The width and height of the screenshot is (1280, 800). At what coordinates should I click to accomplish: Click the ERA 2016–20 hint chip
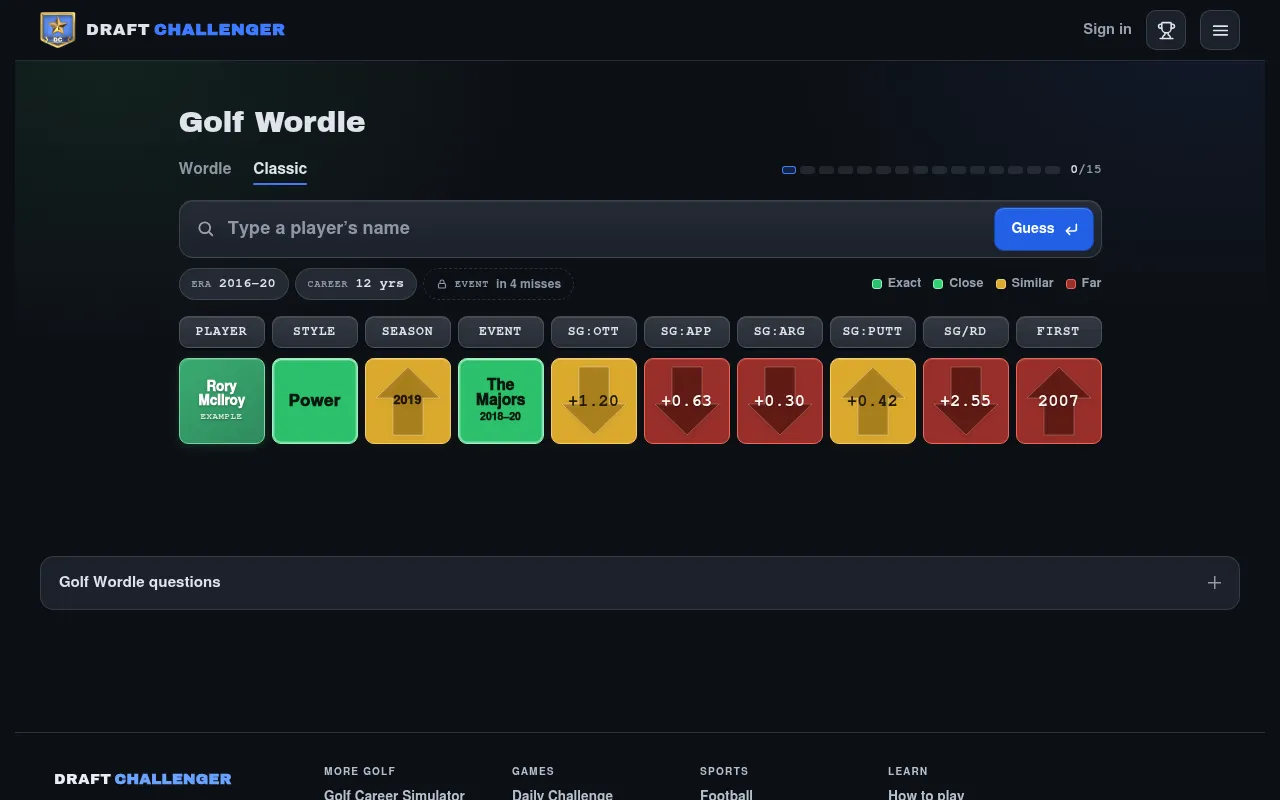234,284
